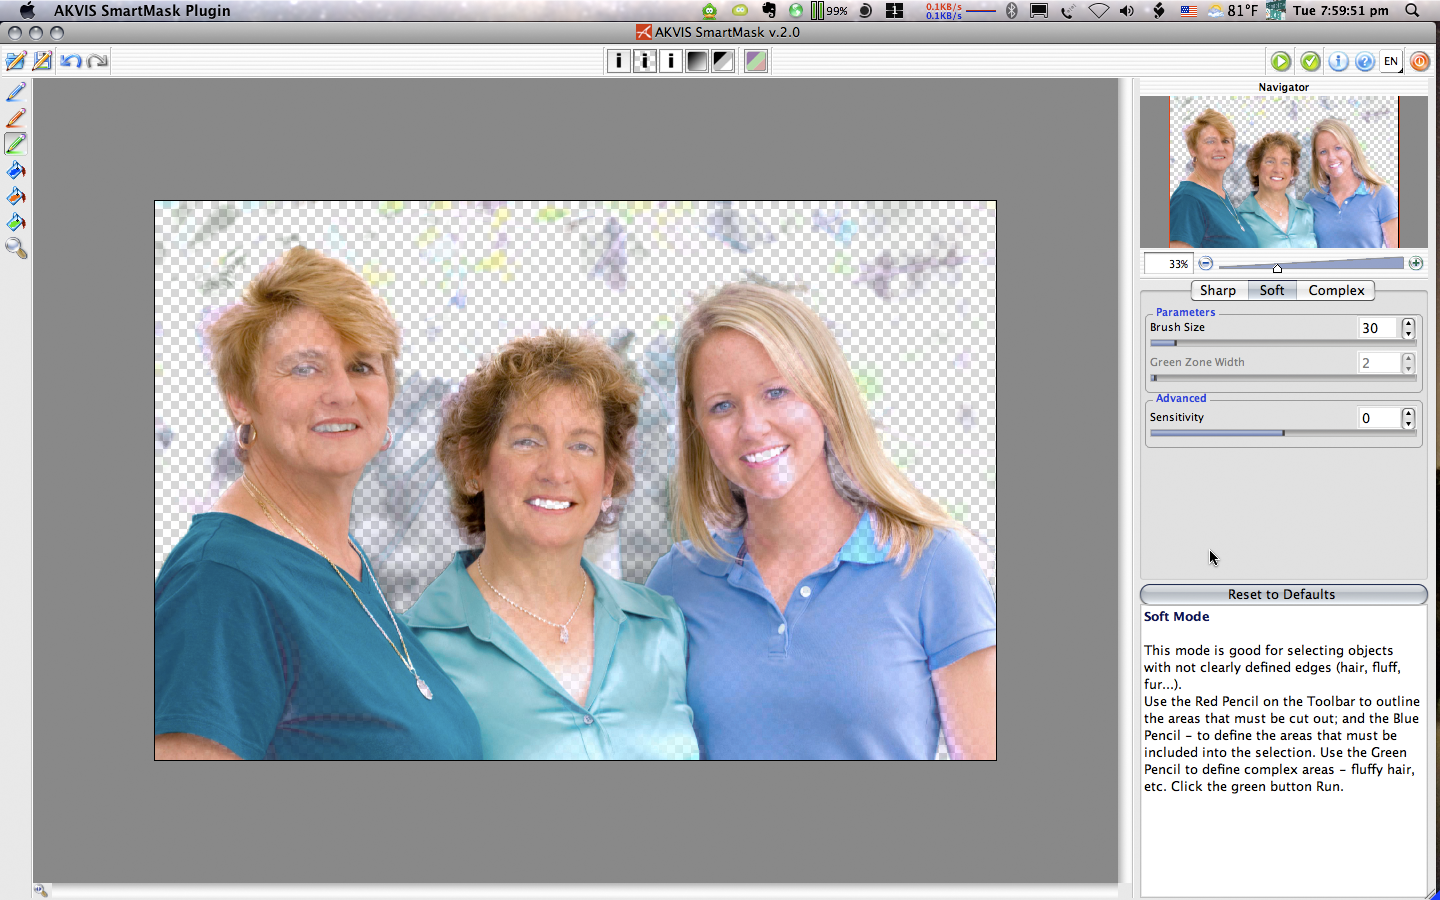1440x900 pixels.
Task: Click the Sensitivity value field
Action: coord(1378,418)
